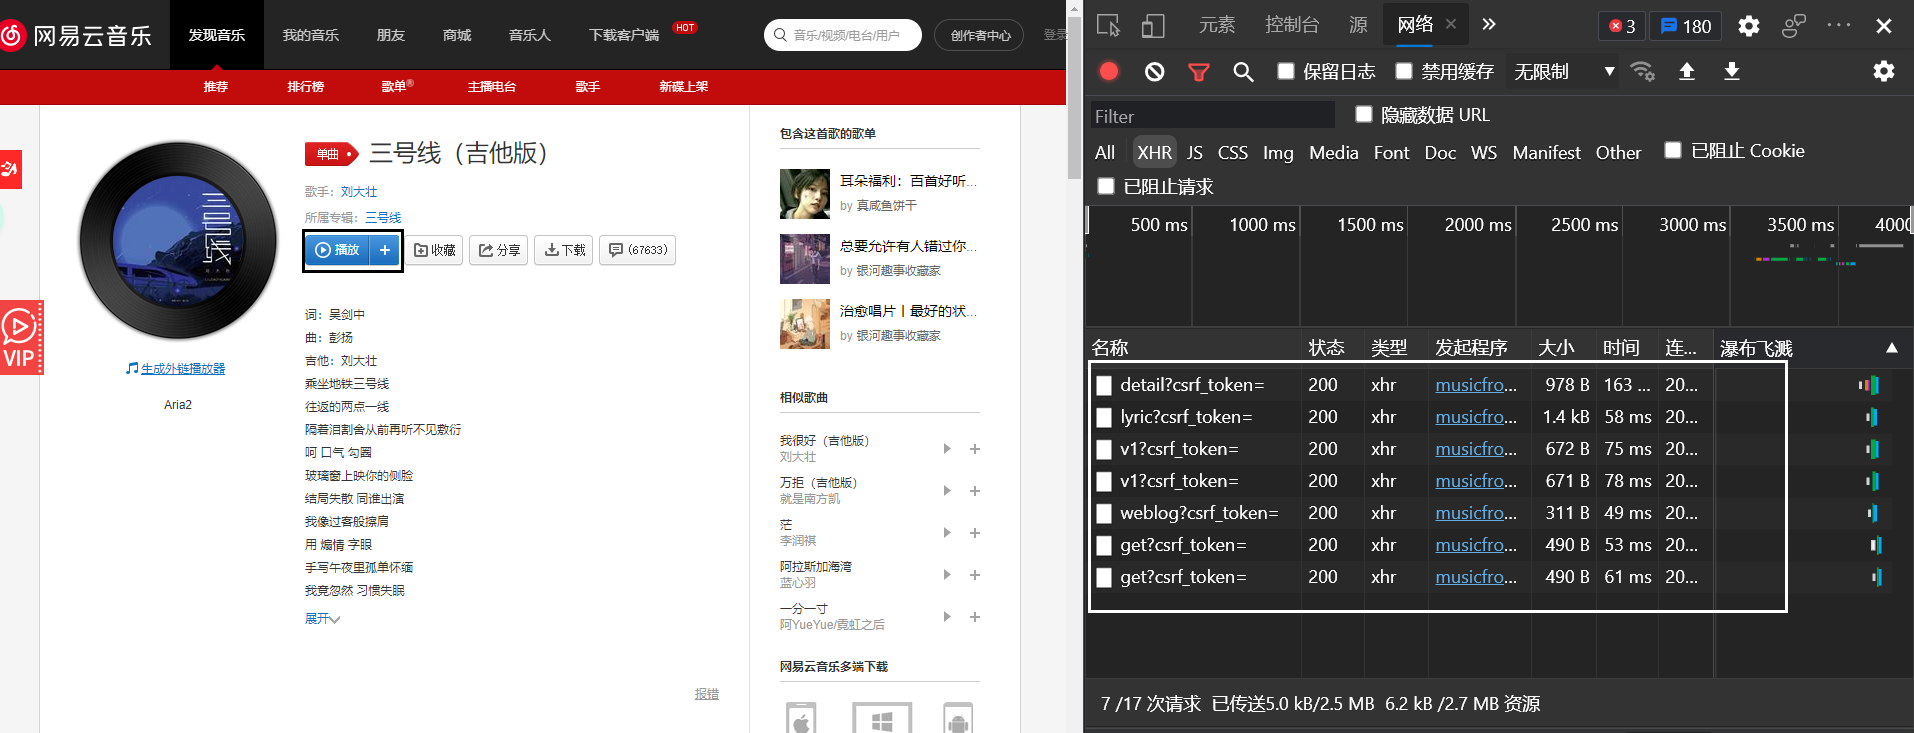Screen dimensions: 1914x733
Task: Import HAR file upload arrow icon
Action: pyautogui.click(x=1687, y=71)
